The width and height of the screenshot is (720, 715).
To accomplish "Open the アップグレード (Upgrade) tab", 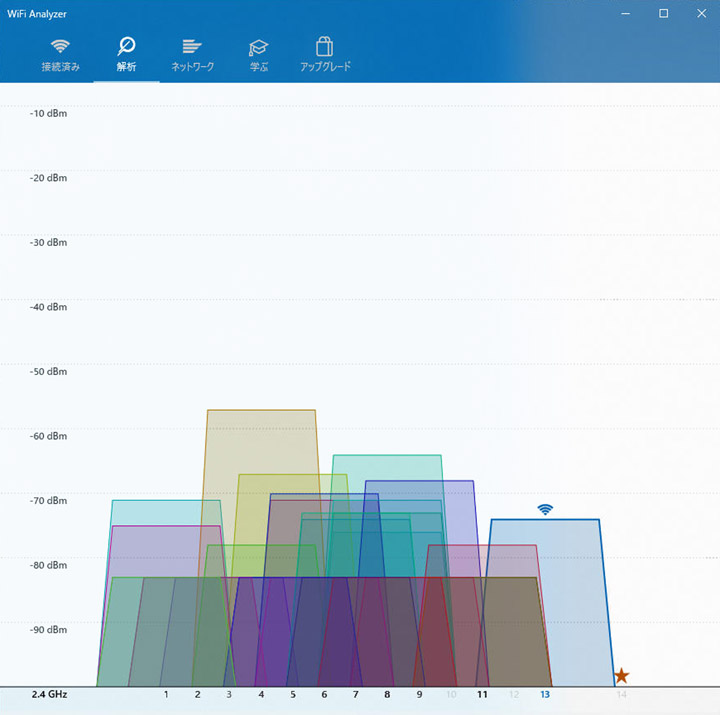I will [x=325, y=56].
